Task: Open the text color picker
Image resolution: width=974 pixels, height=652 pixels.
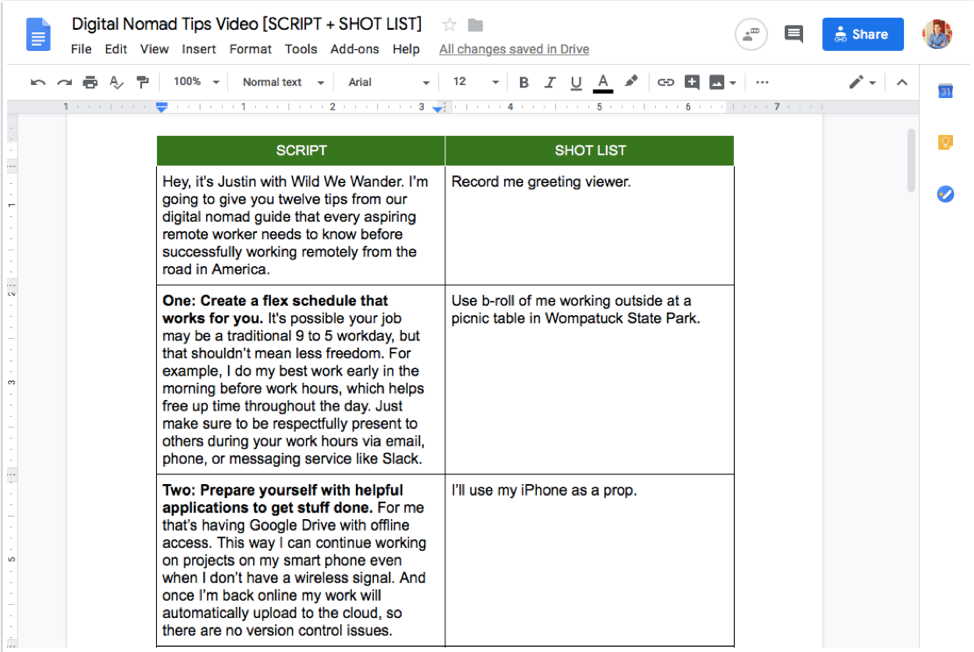Action: pos(602,83)
